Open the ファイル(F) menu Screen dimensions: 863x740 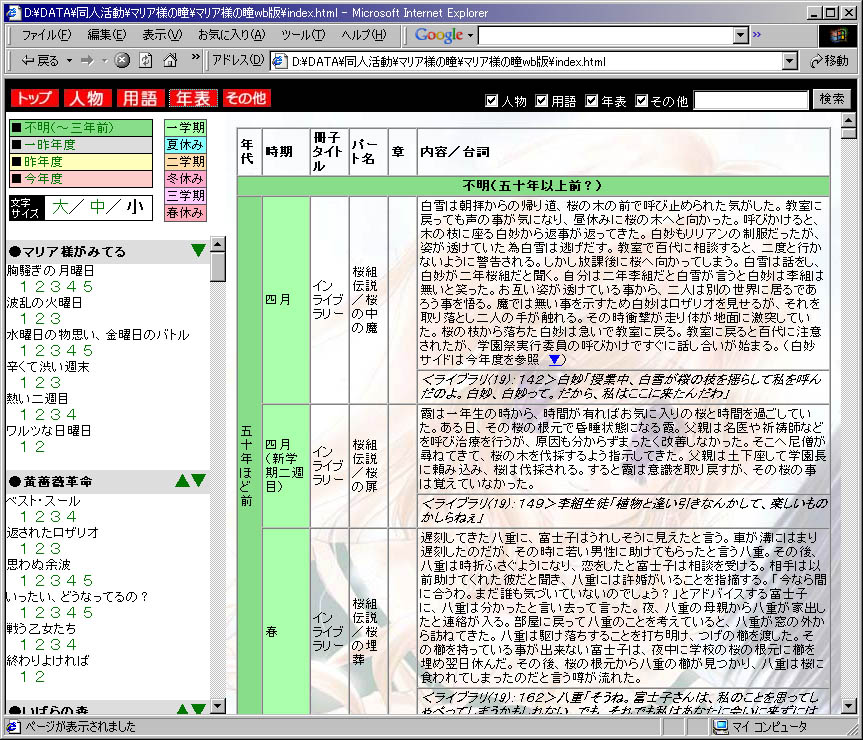click(x=46, y=35)
